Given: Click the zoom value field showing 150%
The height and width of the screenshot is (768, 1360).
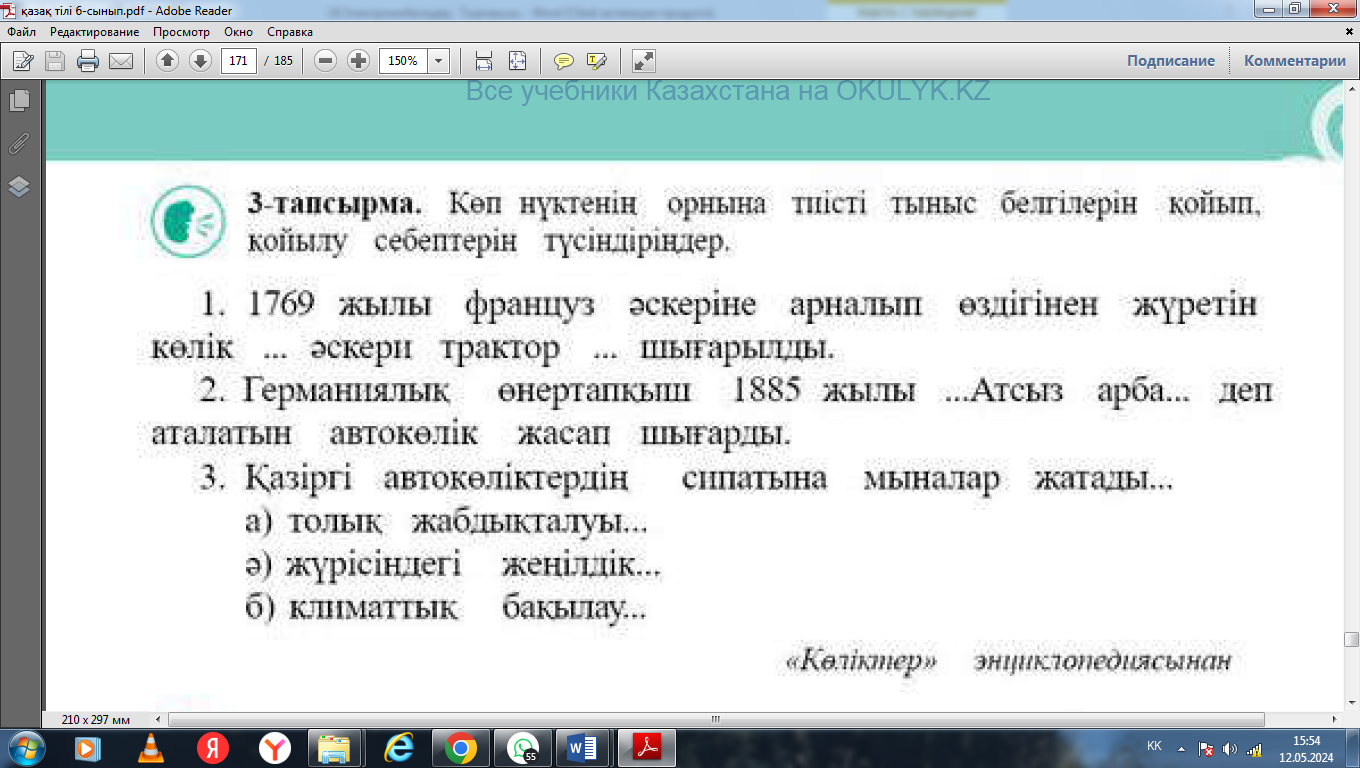Looking at the screenshot, I should tap(403, 61).
